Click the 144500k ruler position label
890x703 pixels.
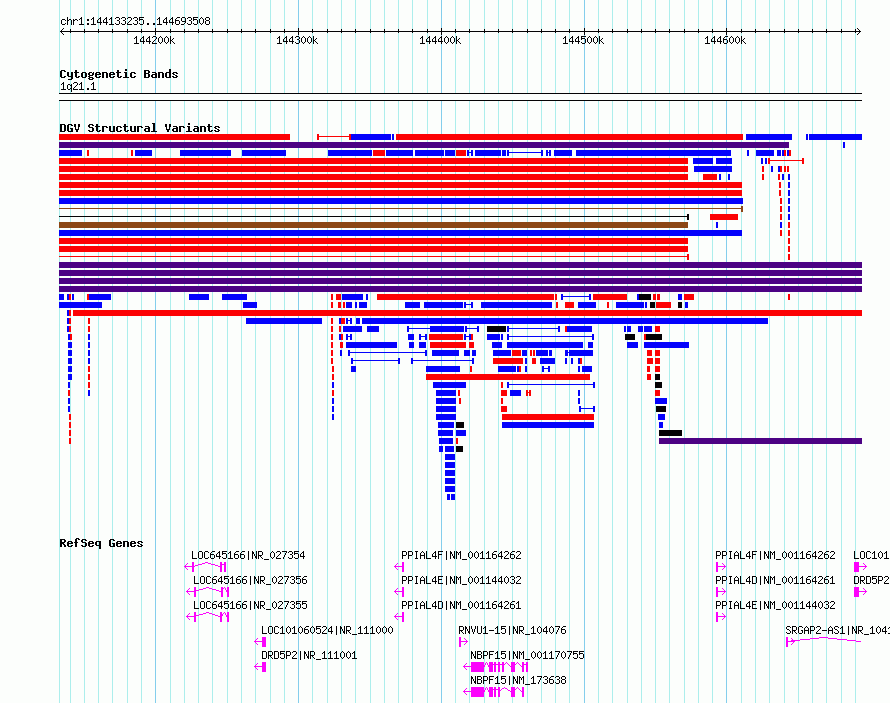click(x=583, y=40)
